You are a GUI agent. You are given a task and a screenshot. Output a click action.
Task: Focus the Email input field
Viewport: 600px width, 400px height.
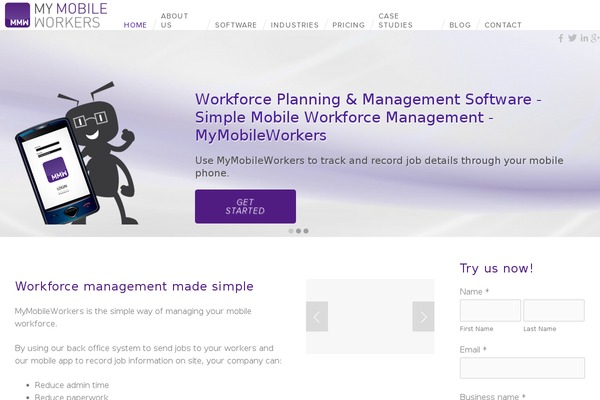[522, 368]
